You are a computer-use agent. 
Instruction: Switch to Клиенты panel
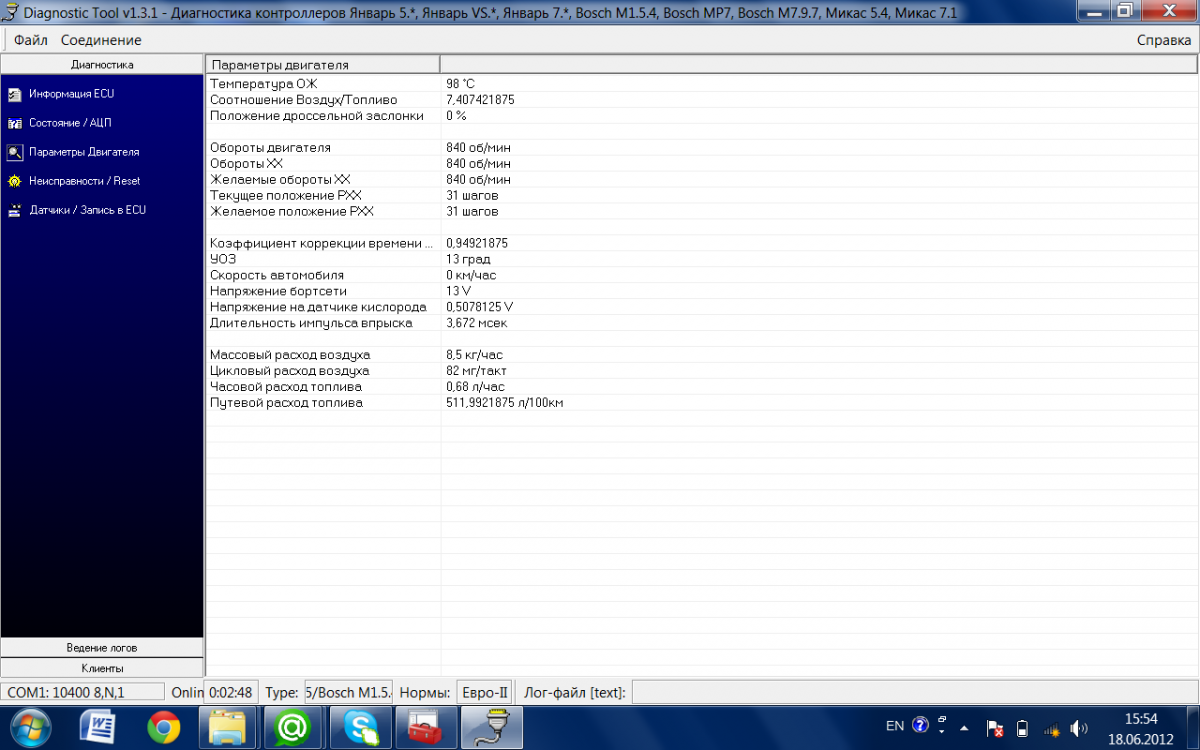pyautogui.click(x=102, y=667)
